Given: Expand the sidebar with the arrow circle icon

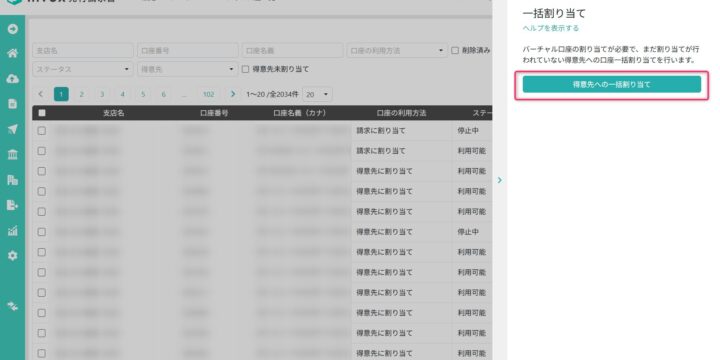Looking at the screenshot, I should click(x=12, y=29).
